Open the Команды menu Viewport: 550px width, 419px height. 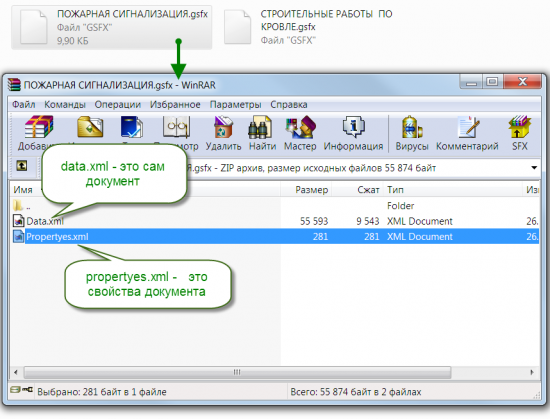click(x=65, y=104)
